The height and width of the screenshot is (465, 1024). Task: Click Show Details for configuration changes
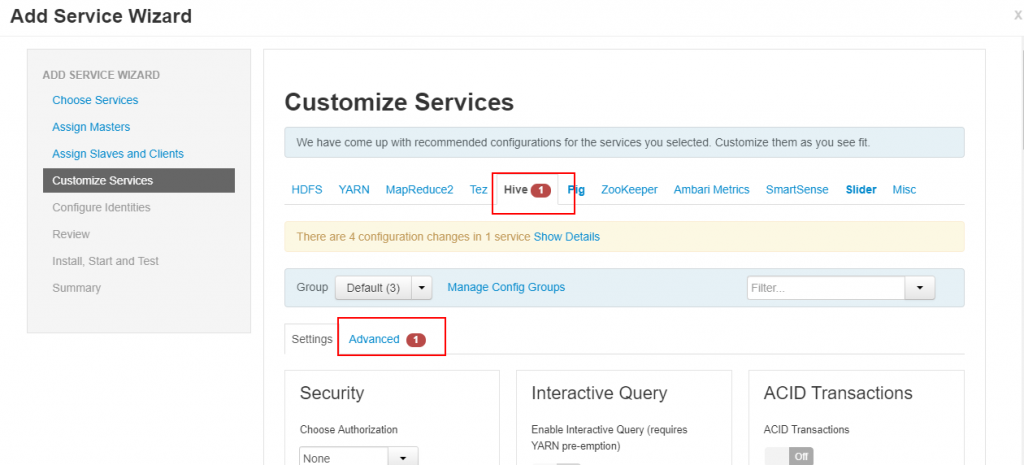click(x=567, y=236)
